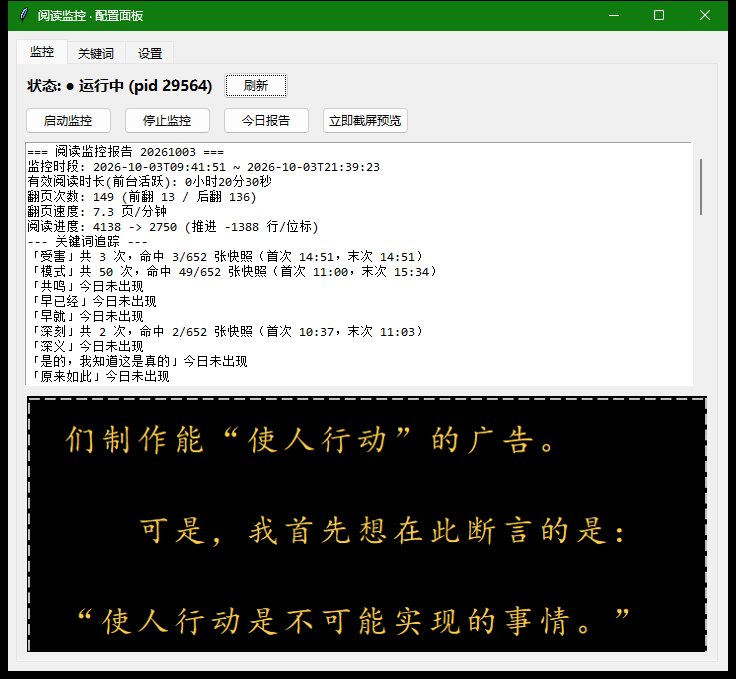The width and height of the screenshot is (736, 679).
Task: Close the 阅读监控 配置面板 window
Action: tap(705, 15)
